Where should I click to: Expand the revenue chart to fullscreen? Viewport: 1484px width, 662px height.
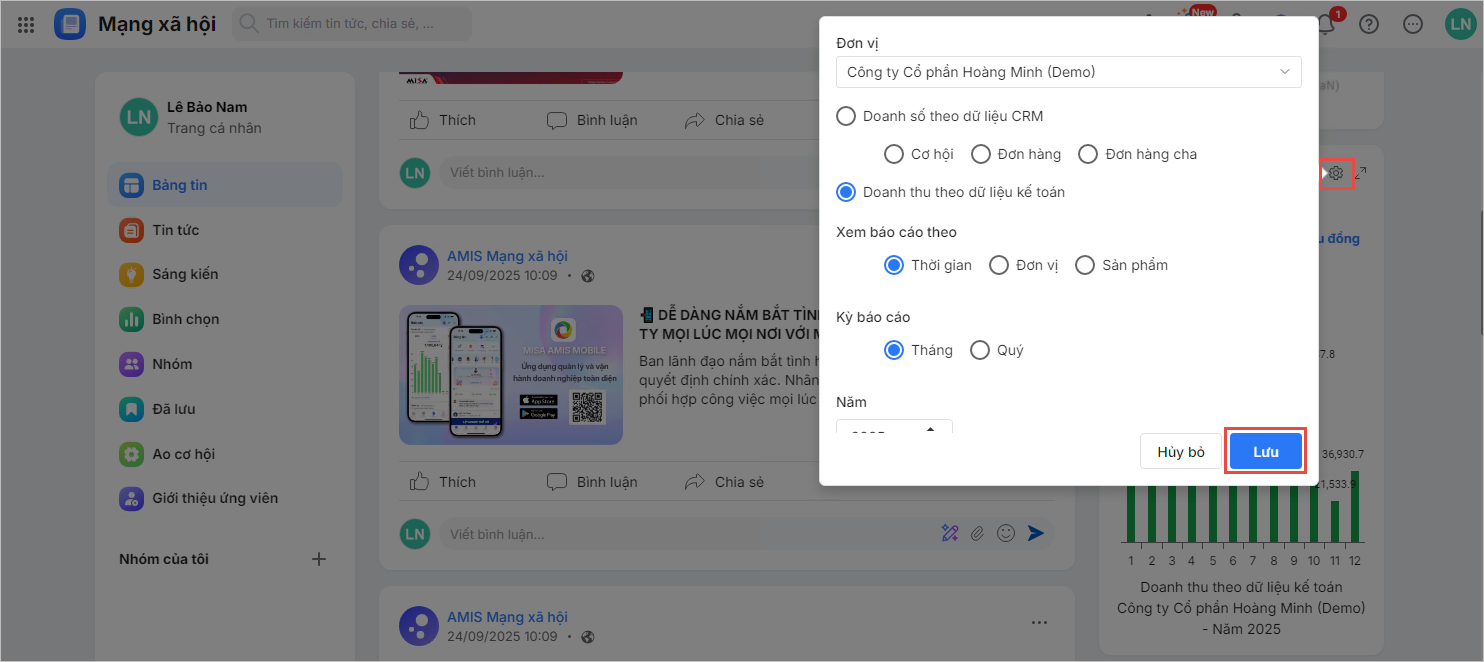1361,173
